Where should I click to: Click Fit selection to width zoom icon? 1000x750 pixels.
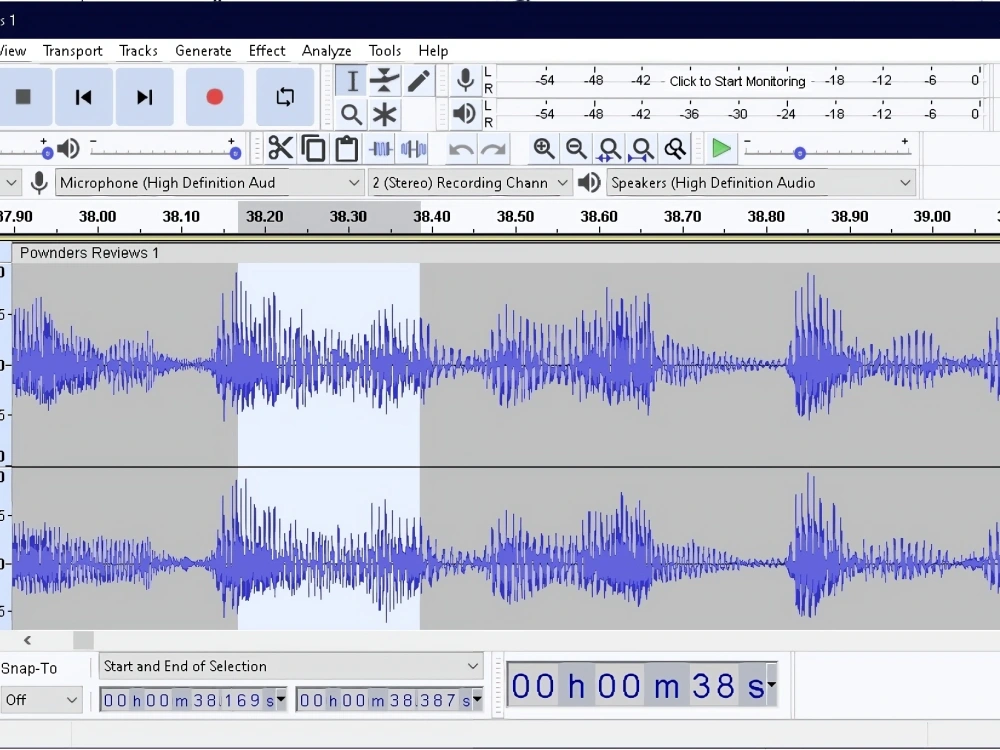pos(608,149)
